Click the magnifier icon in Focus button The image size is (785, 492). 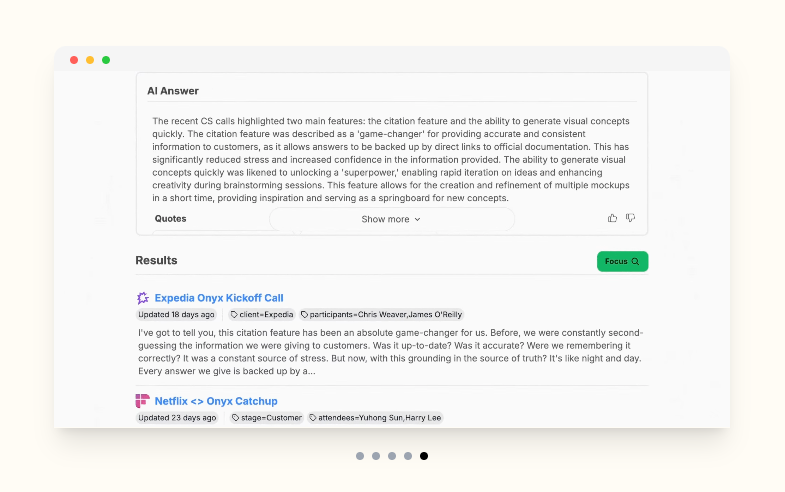click(635, 261)
